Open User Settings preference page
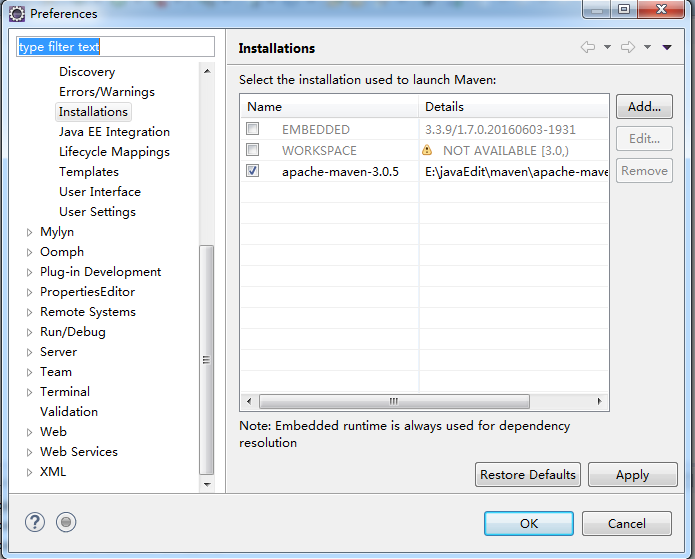 pyautogui.click(x=97, y=211)
